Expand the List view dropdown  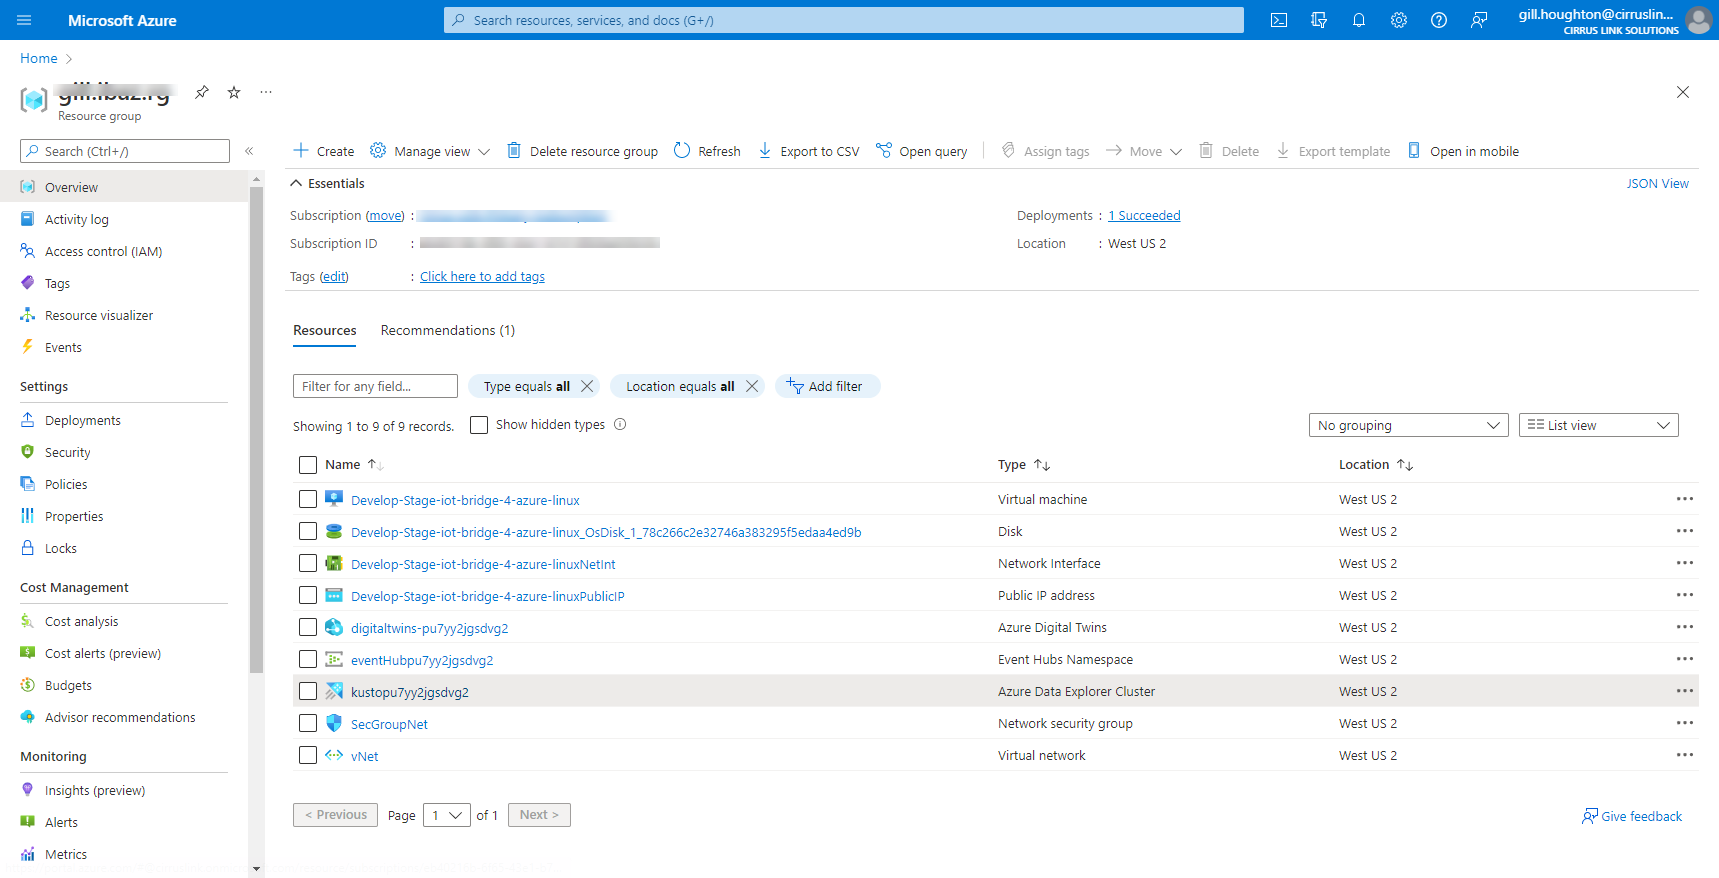(x=1598, y=425)
